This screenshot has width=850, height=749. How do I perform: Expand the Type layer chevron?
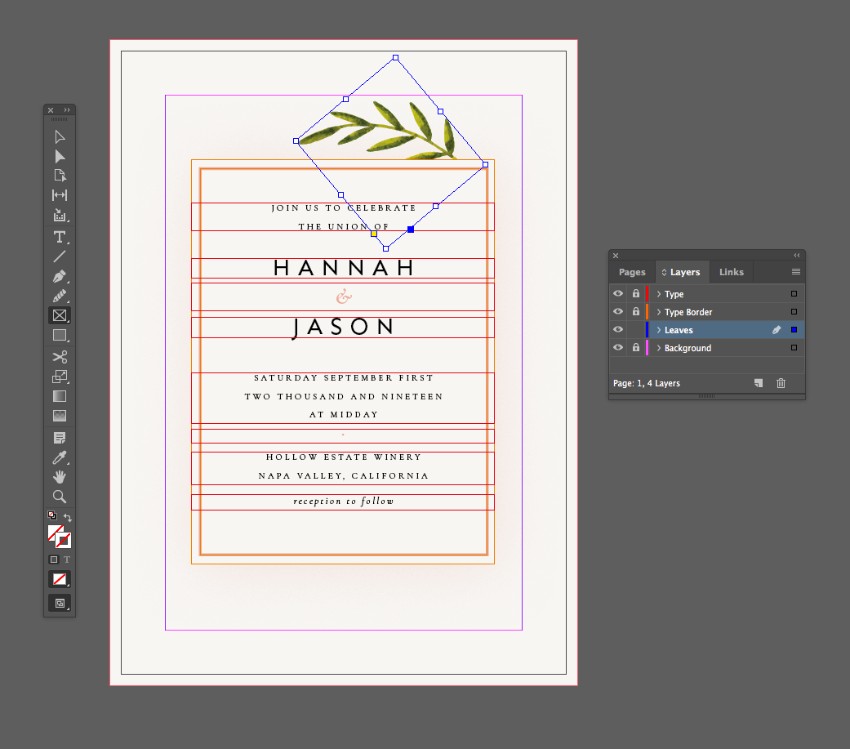[659, 294]
